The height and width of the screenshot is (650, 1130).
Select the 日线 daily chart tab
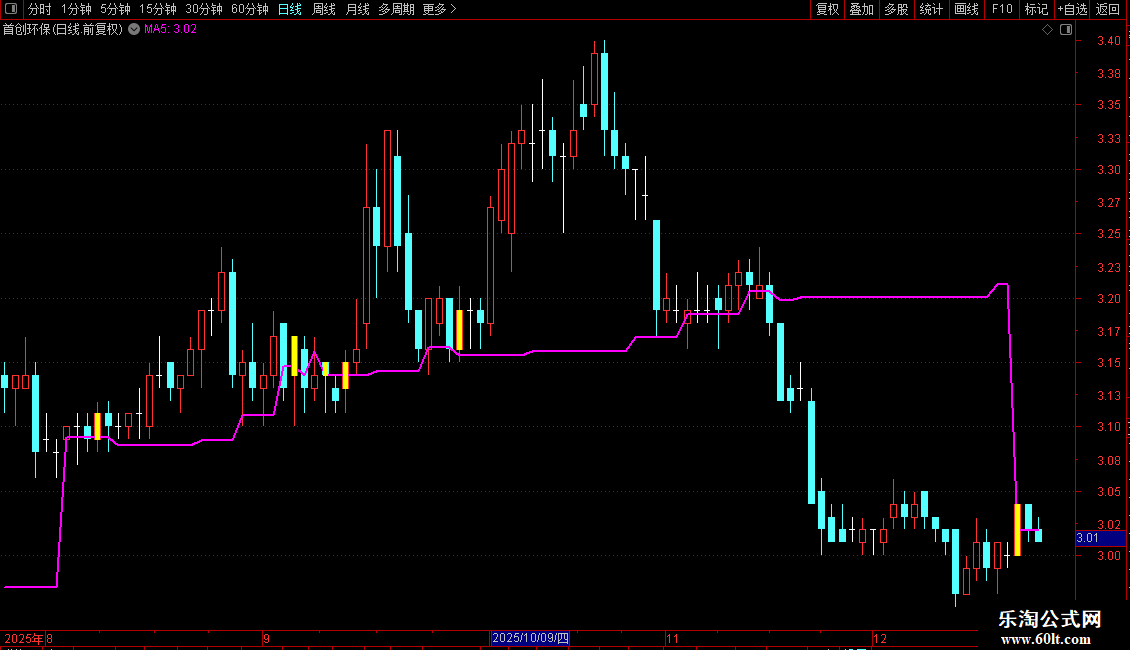(x=290, y=9)
